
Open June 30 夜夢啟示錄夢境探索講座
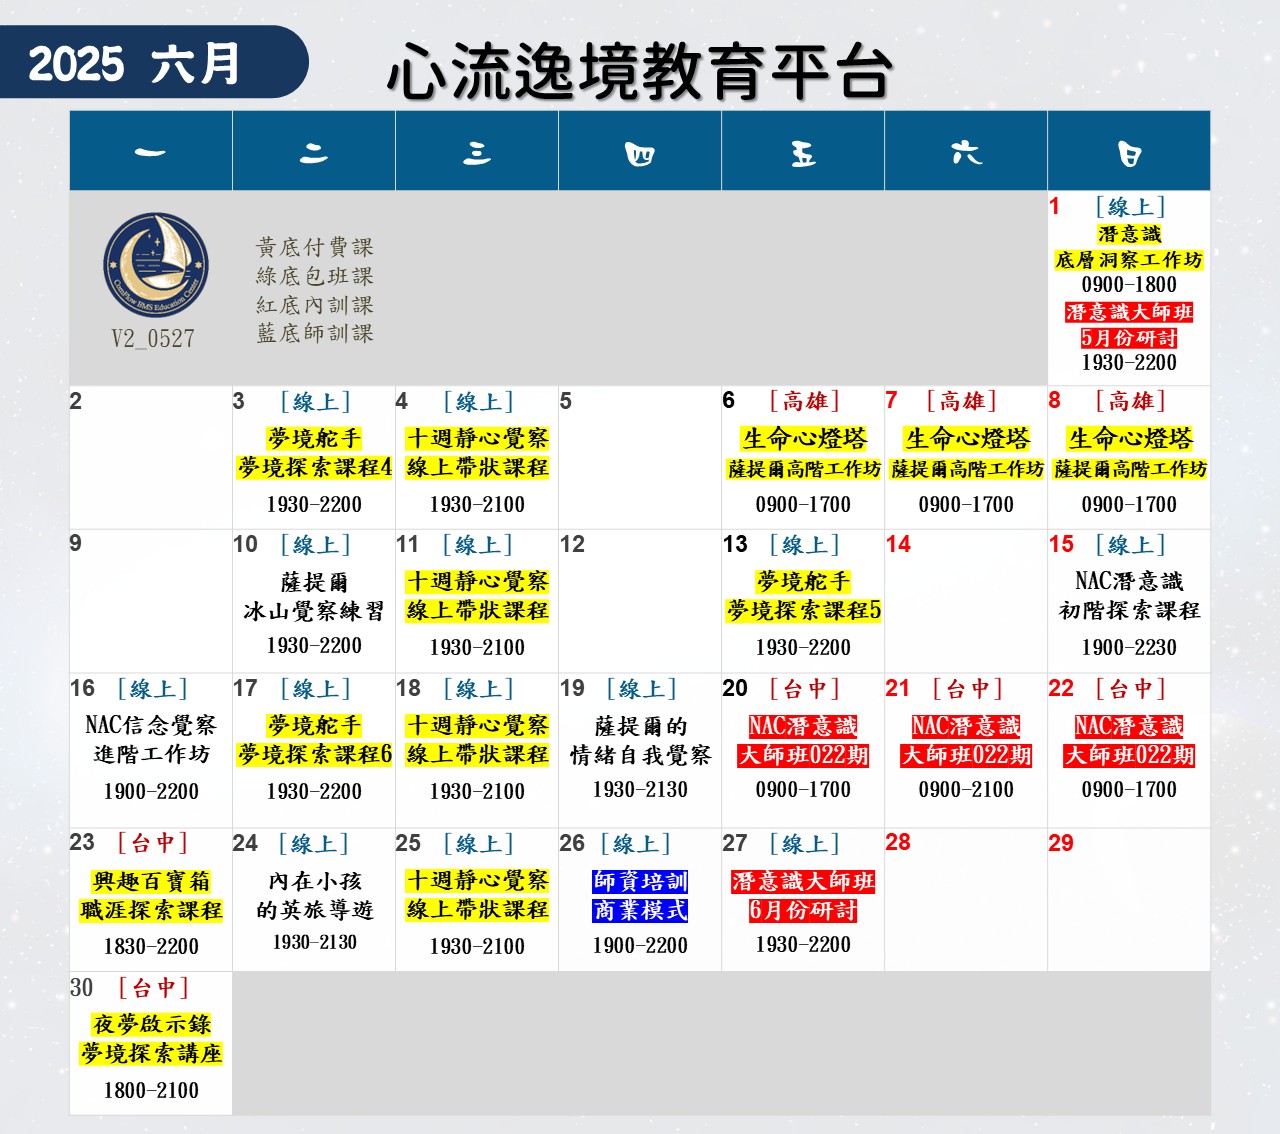tap(151, 1039)
